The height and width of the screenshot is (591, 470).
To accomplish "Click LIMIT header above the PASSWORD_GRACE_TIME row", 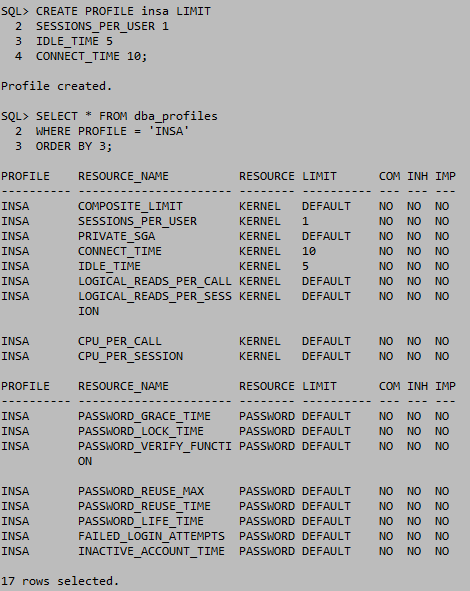I will pos(319,386).
